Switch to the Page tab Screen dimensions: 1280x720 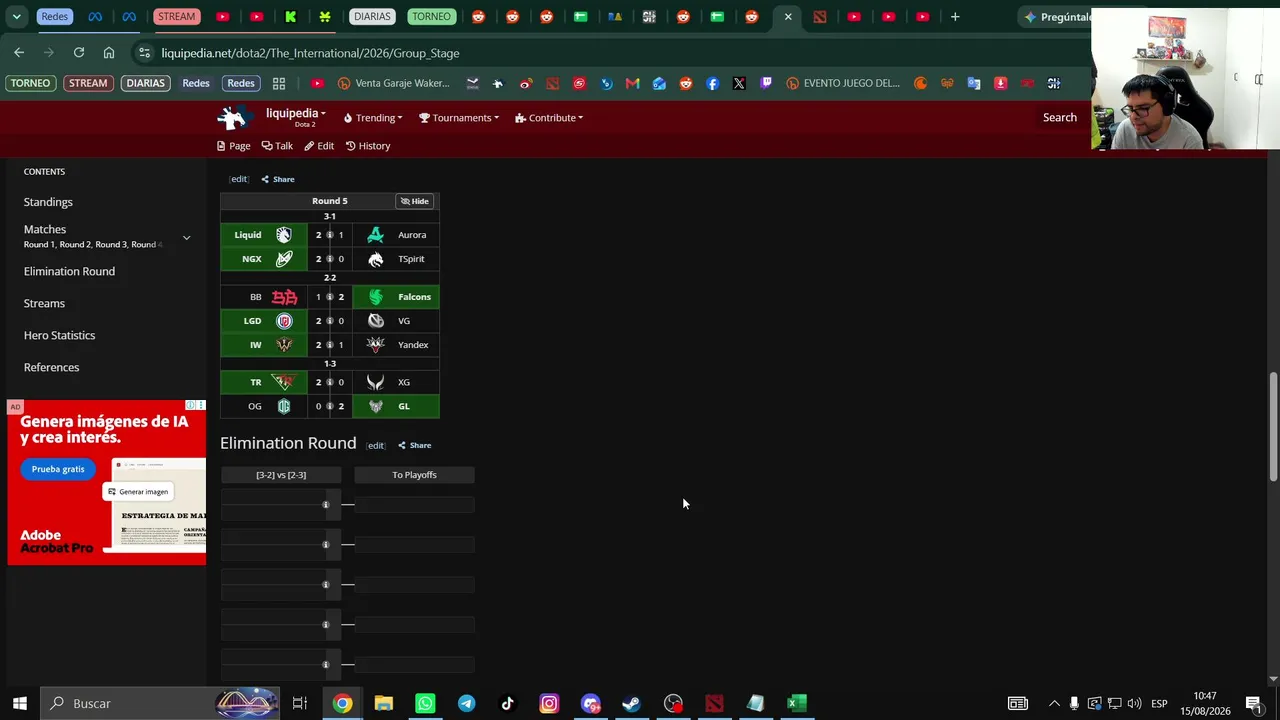[234, 146]
